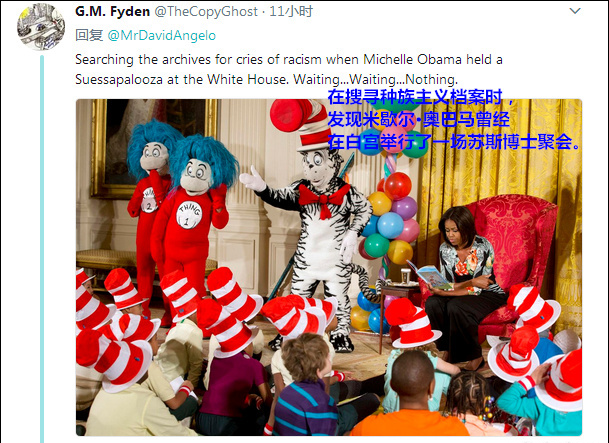
Task: Click the gold framed painting in photo
Action: 153,148
